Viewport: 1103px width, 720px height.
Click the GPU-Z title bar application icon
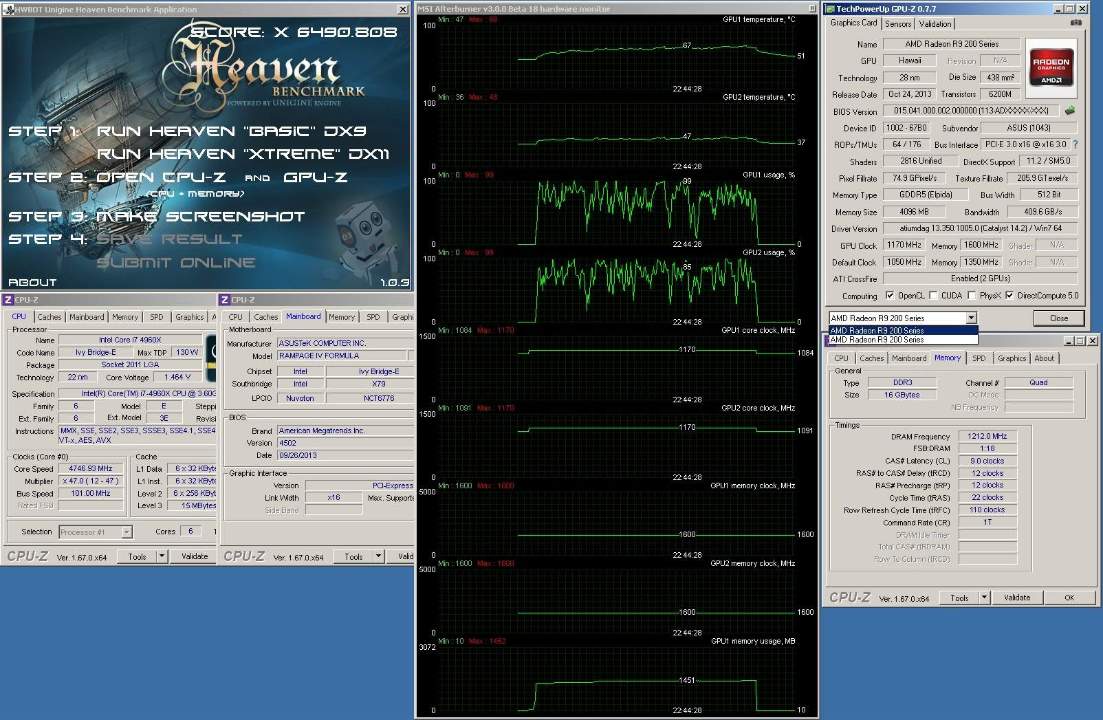point(829,8)
